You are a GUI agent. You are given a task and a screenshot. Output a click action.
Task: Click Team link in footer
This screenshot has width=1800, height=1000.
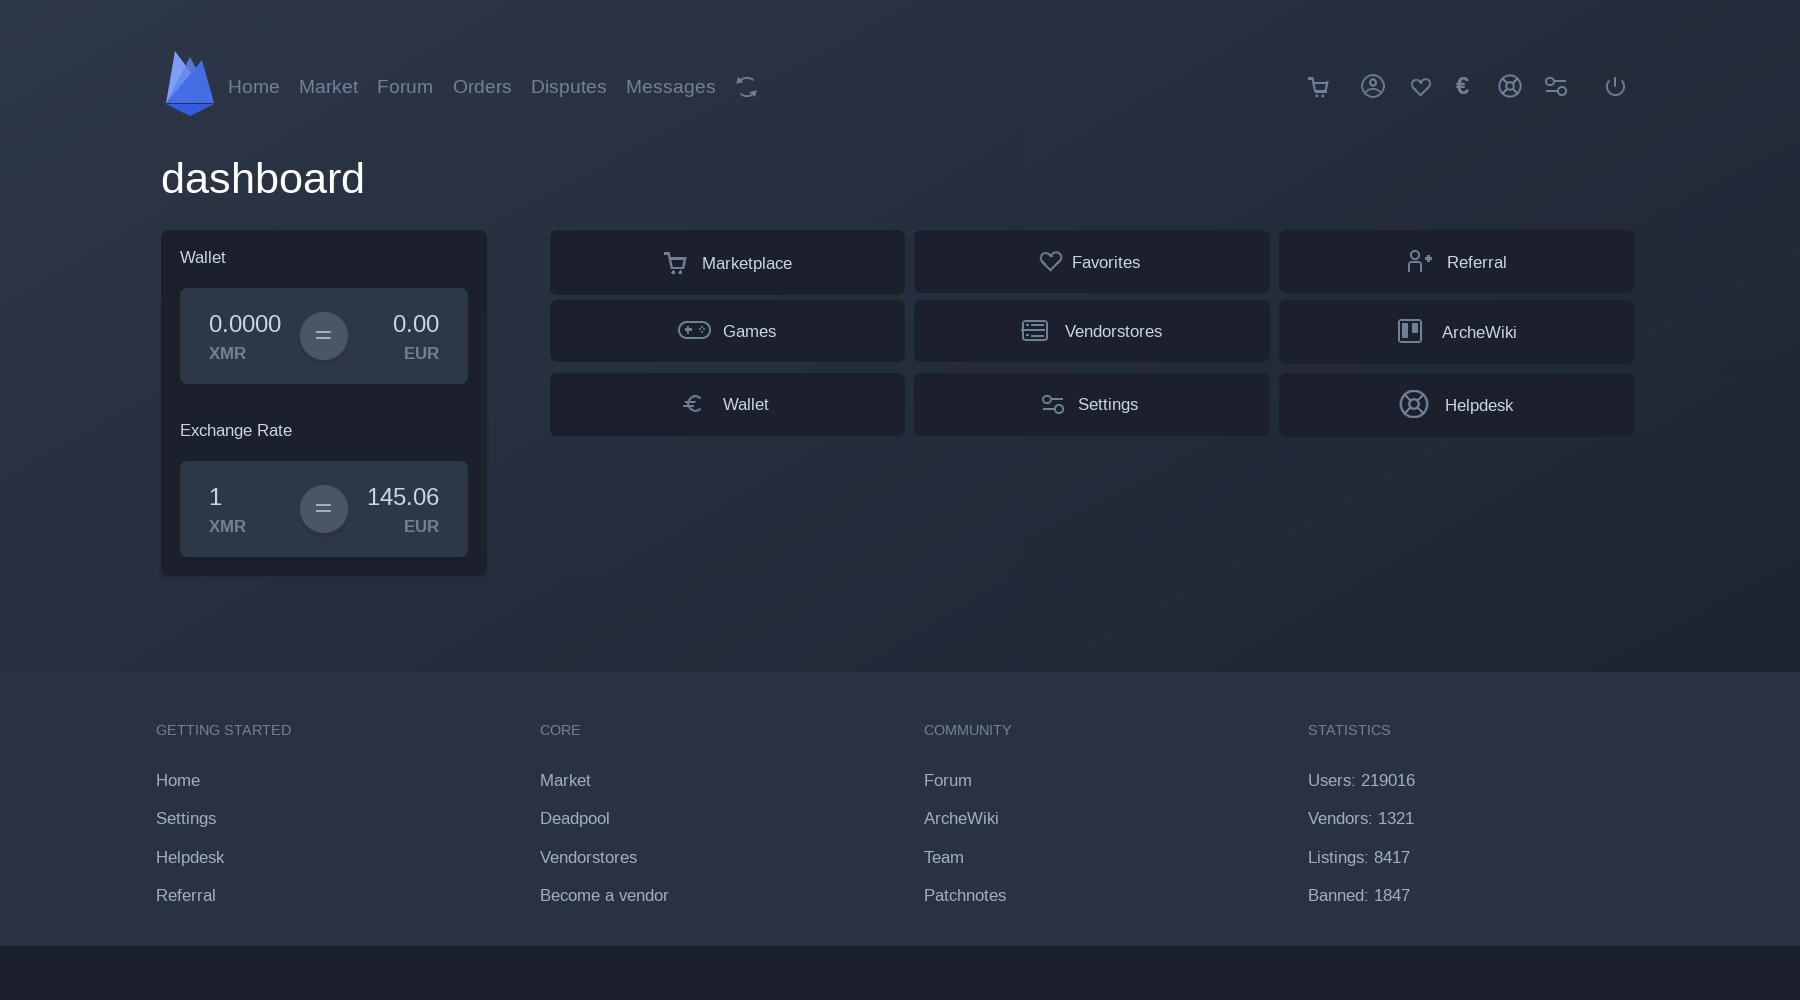pos(944,857)
